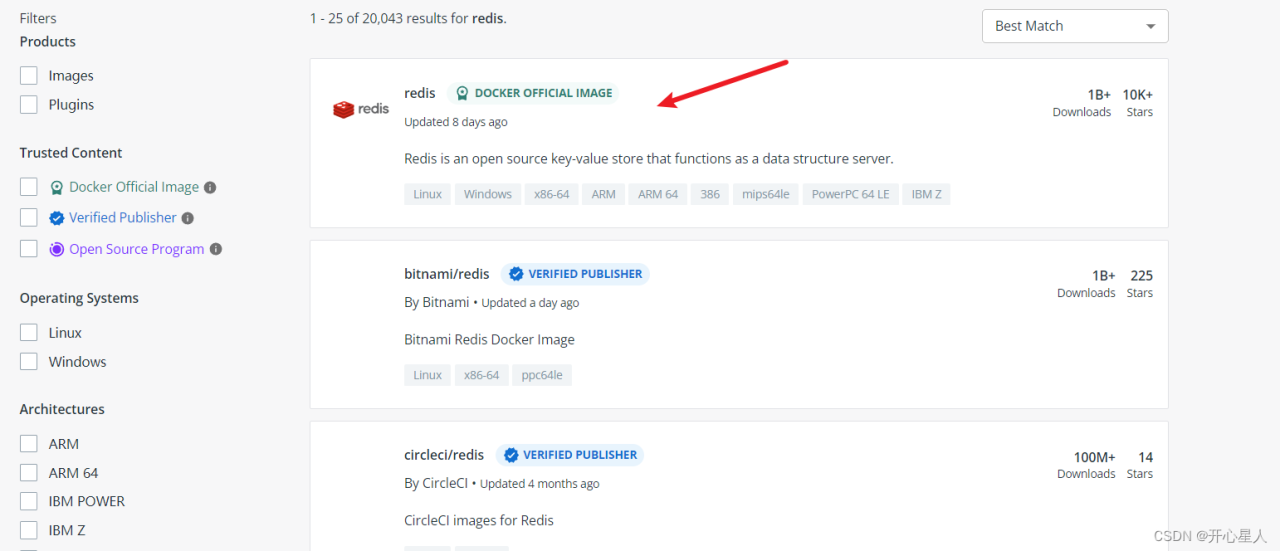The width and height of the screenshot is (1280, 551).
Task: Click the Redis logo in first result
Action: (360, 109)
